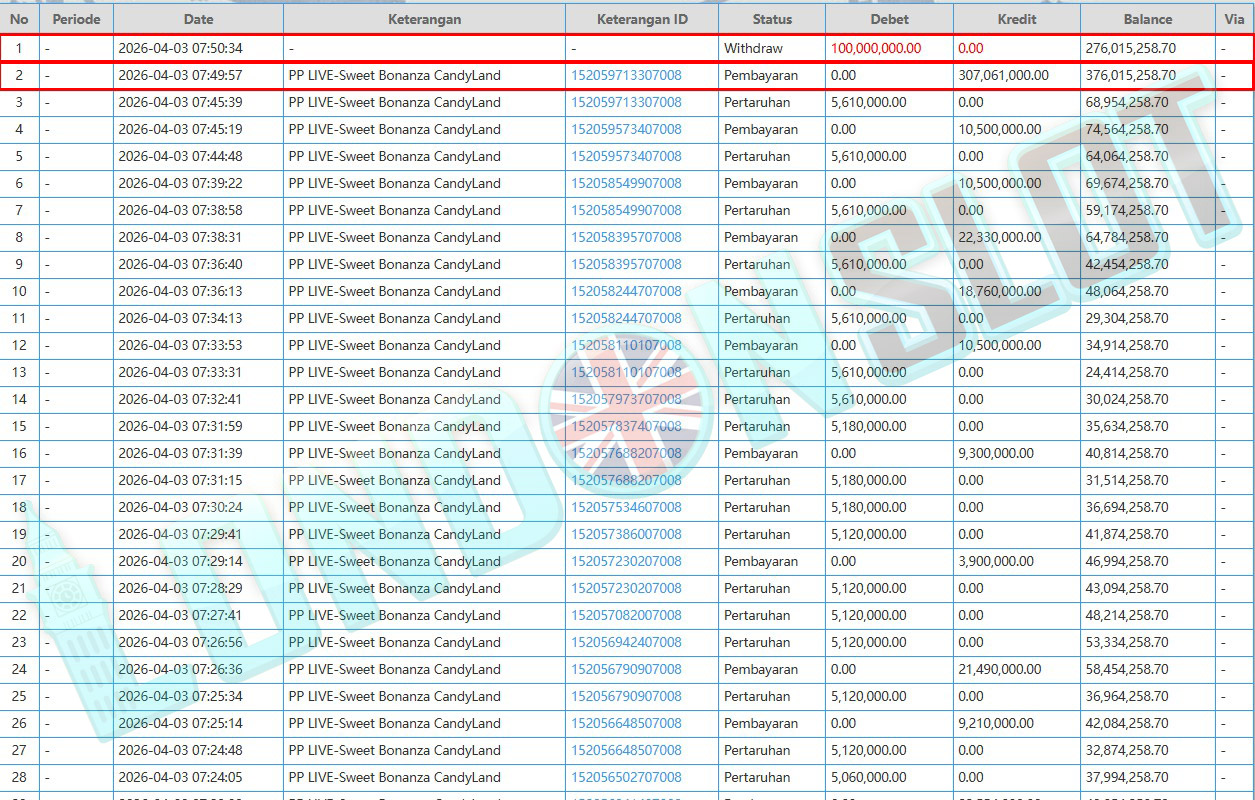
Task: Click the Balance column header
Action: (x=1147, y=19)
